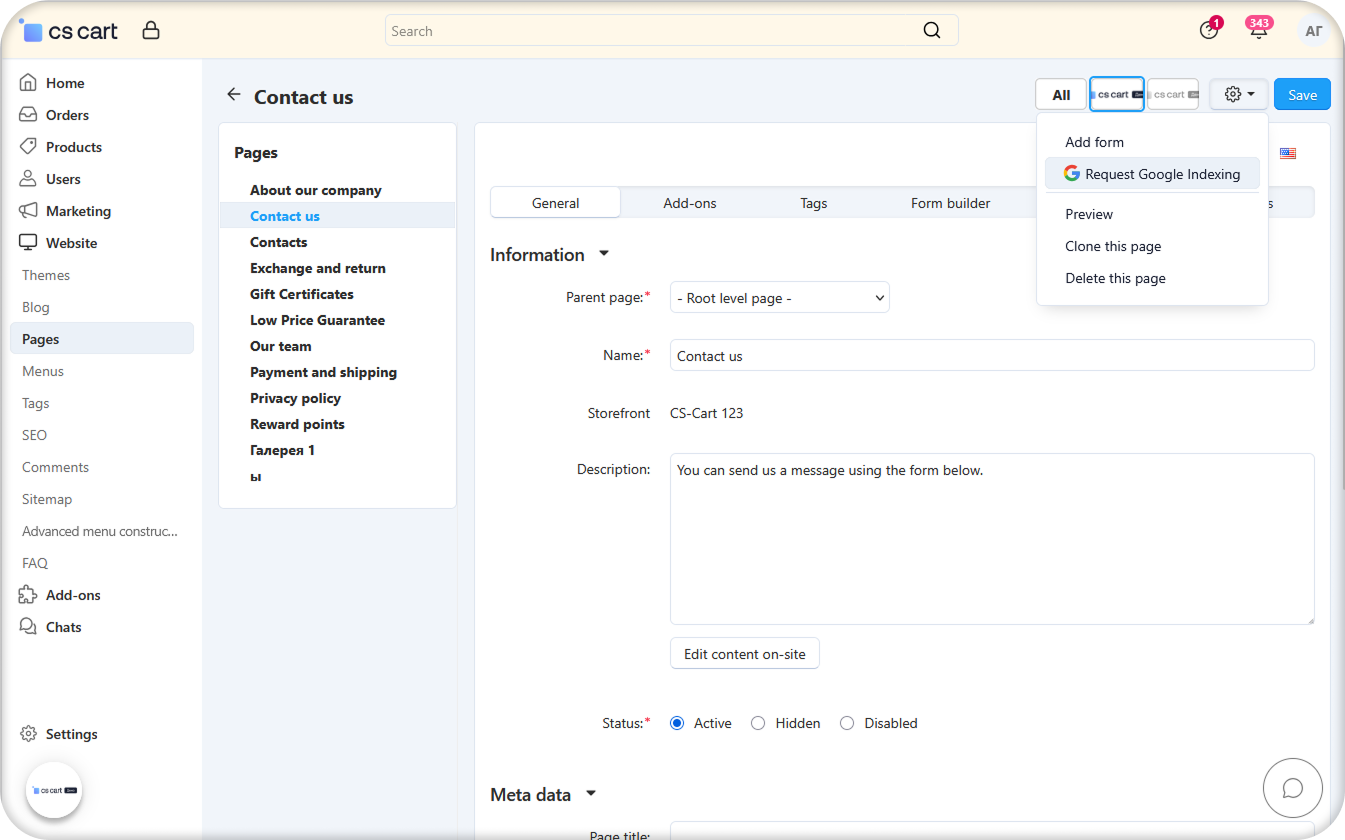This screenshot has width=1345, height=840.
Task: Click Edit content on-site button
Action: (x=744, y=654)
